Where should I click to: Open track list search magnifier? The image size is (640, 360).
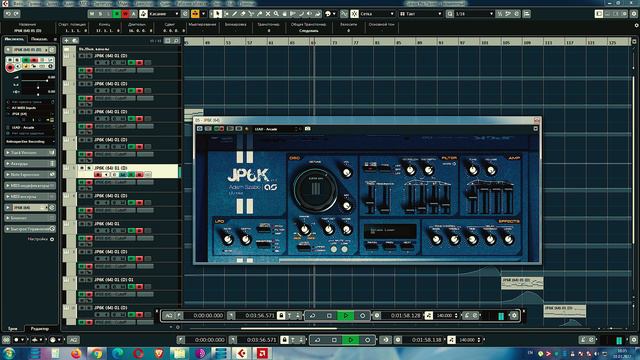(x=176, y=40)
